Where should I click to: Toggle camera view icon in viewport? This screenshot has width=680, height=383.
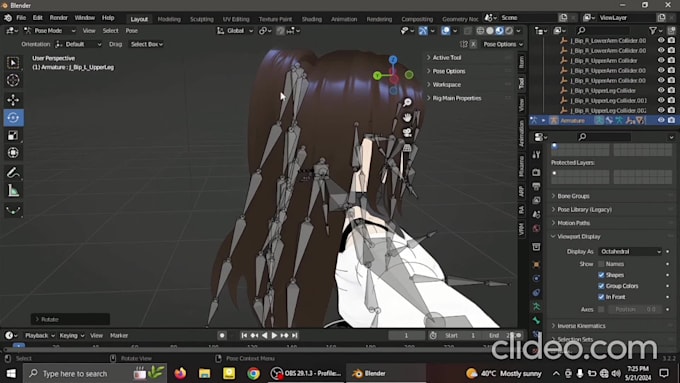[407, 133]
